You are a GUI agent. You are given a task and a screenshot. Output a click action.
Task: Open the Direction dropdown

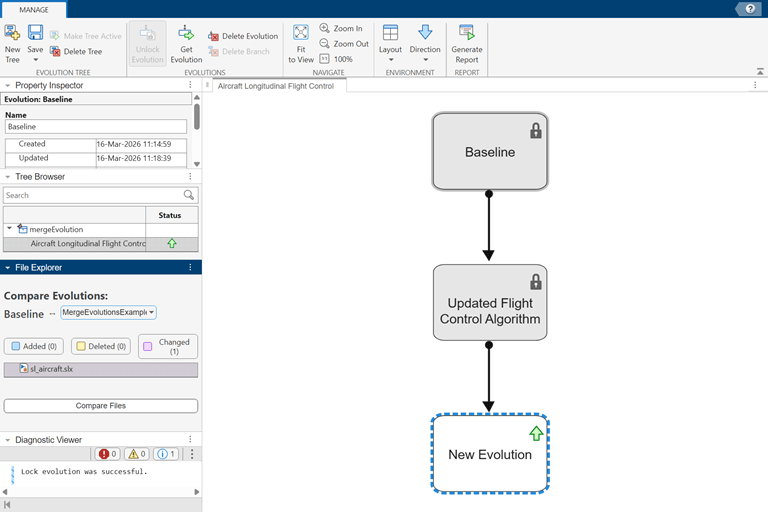click(x=425, y=44)
